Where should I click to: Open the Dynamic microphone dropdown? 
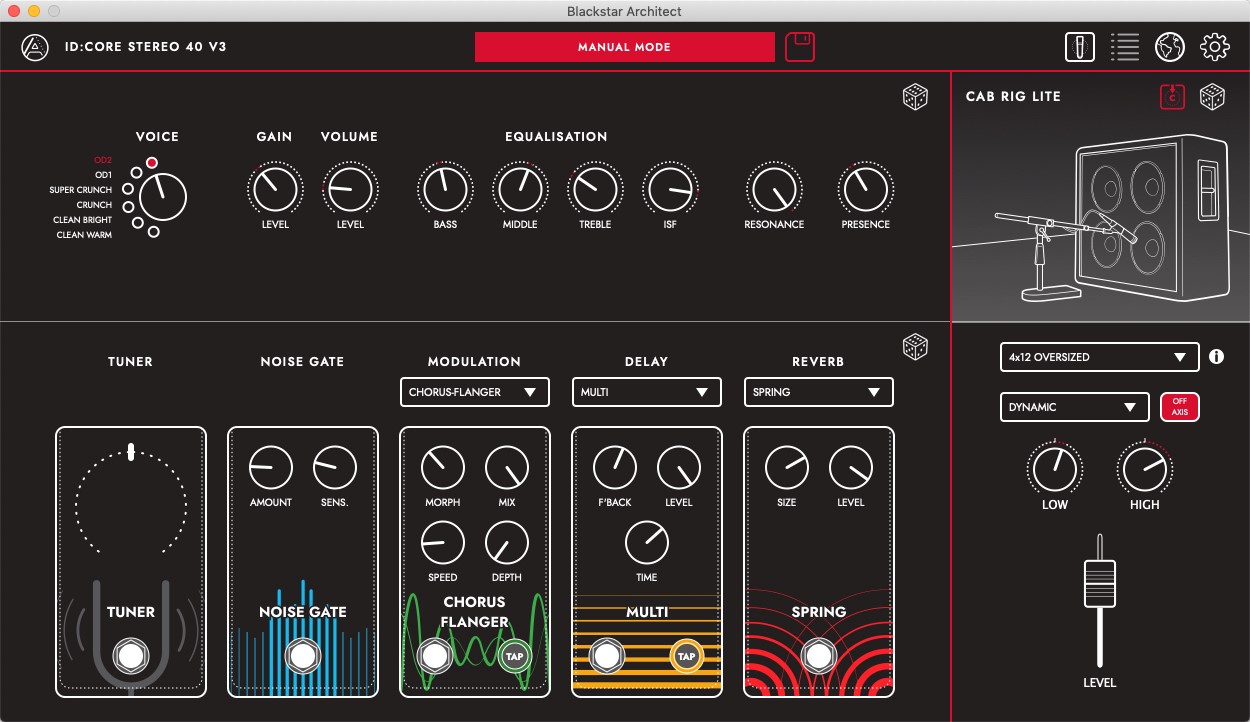point(1074,407)
